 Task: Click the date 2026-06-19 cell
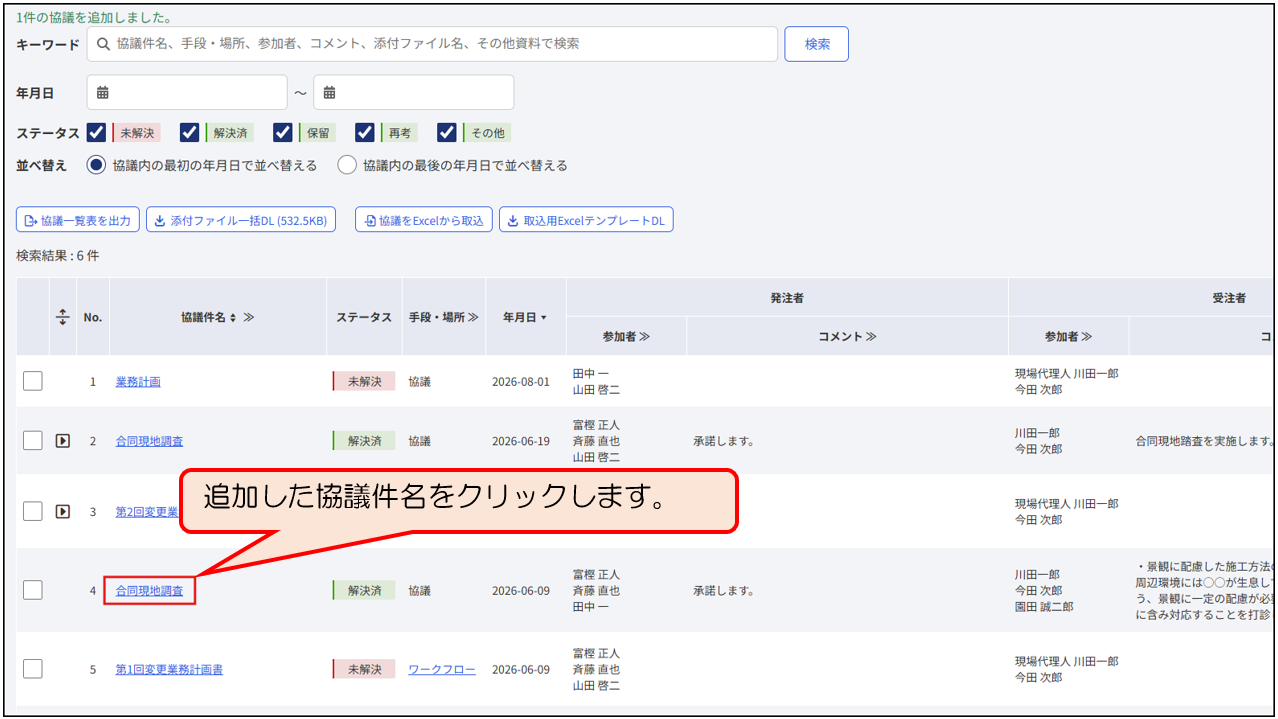(x=521, y=441)
